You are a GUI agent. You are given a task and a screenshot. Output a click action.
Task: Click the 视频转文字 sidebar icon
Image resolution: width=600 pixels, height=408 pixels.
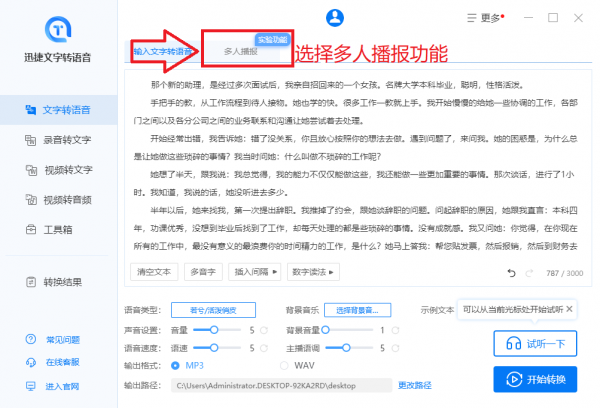[31, 170]
